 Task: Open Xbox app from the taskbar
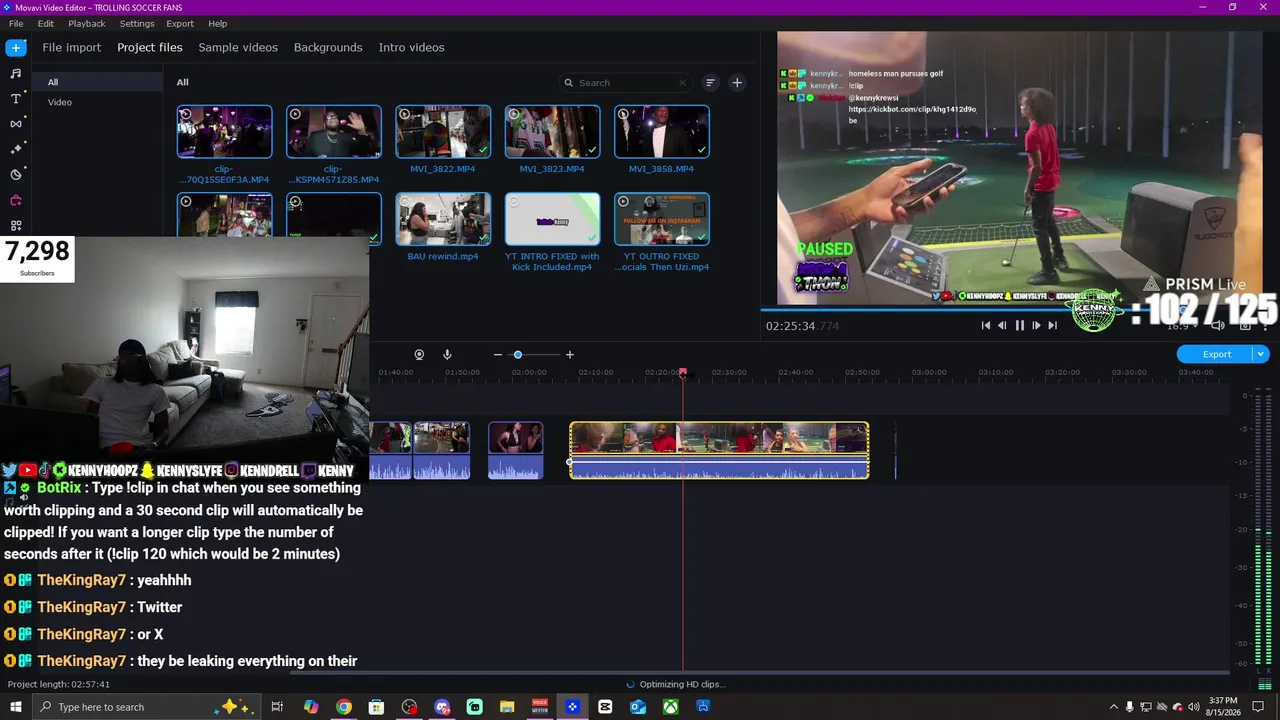click(670, 707)
